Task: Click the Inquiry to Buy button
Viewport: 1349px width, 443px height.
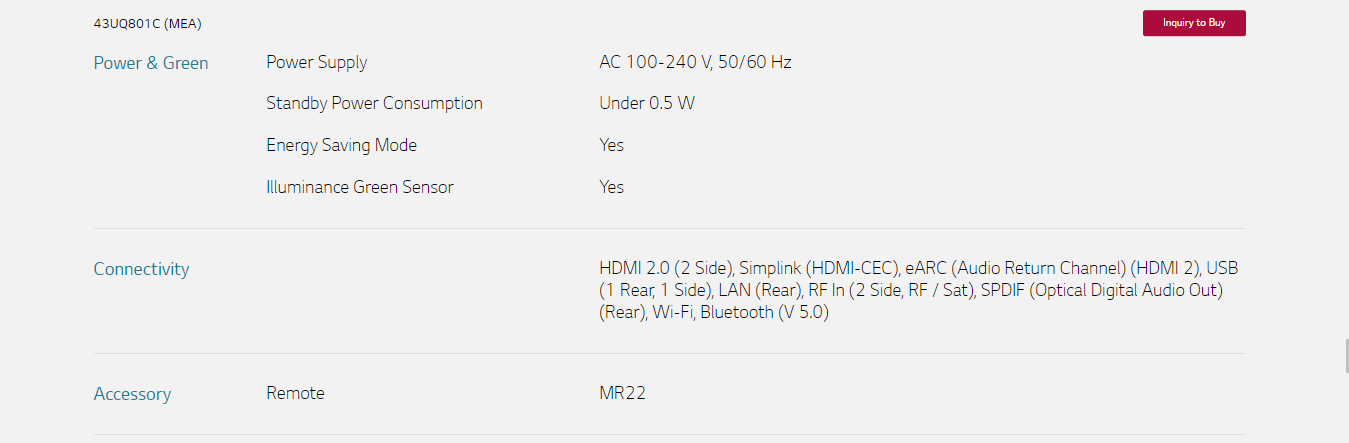Action: pyautogui.click(x=1194, y=23)
